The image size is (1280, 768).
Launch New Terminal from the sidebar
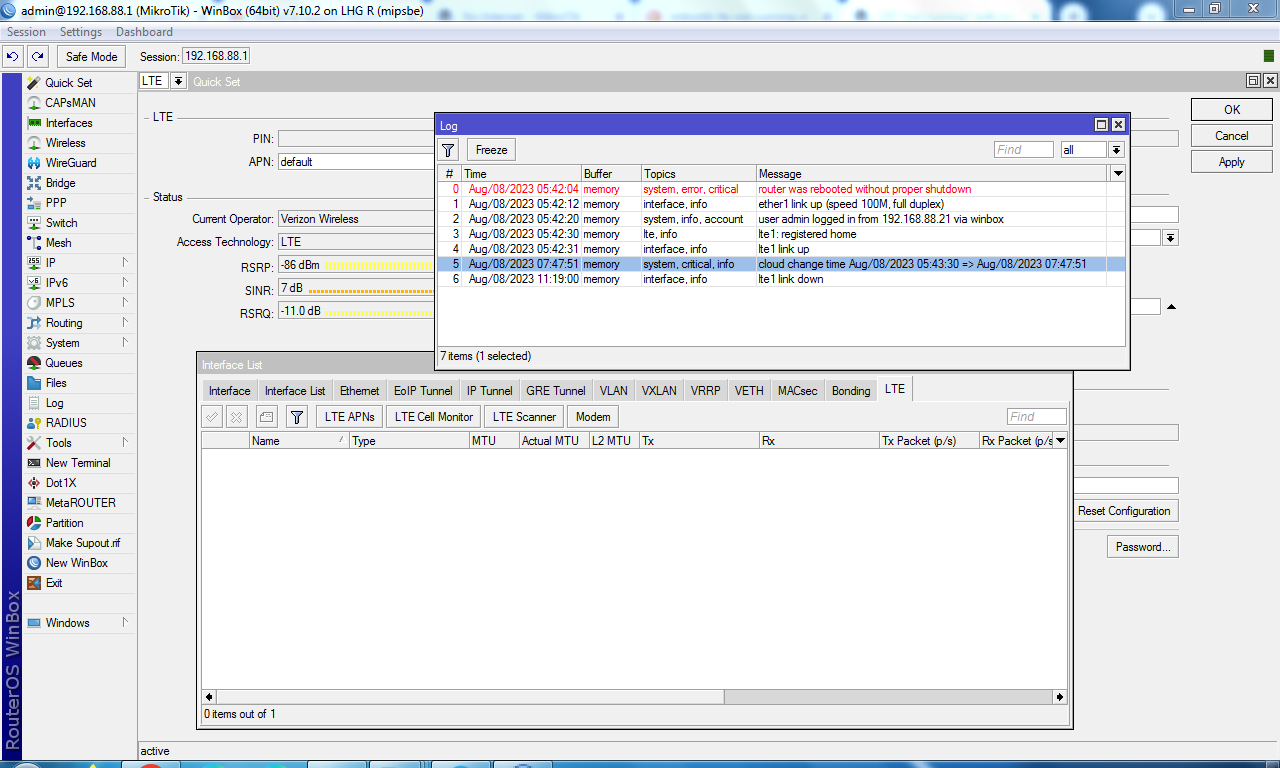coord(78,463)
